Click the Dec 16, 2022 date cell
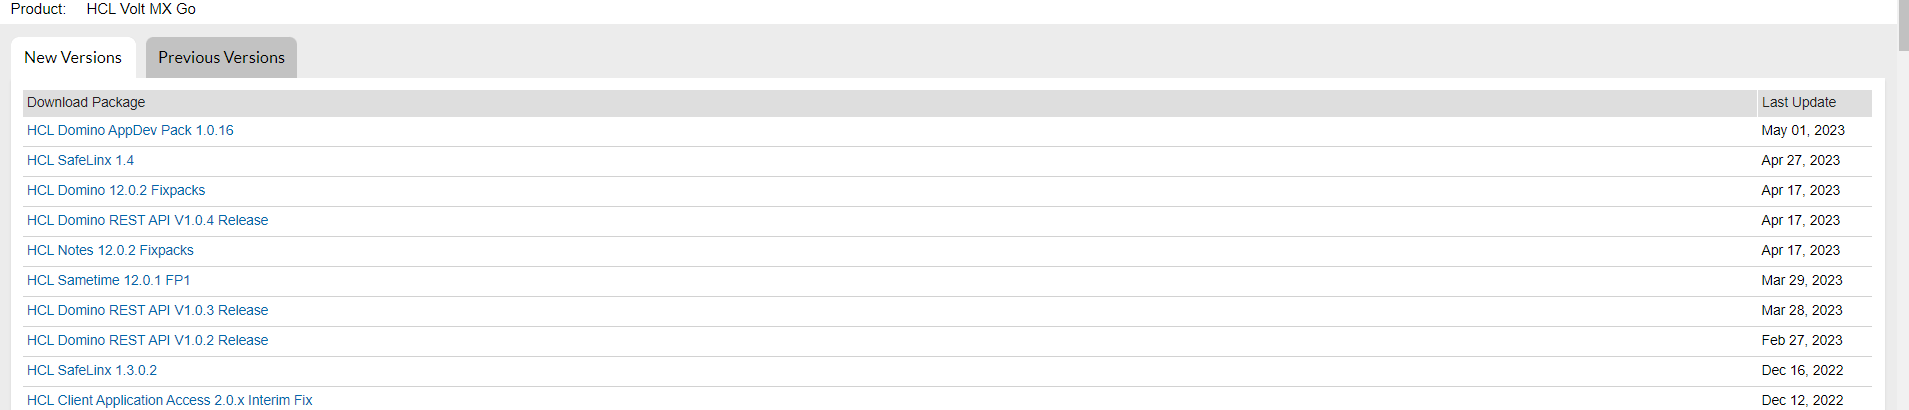This screenshot has width=1909, height=410. [1802, 370]
